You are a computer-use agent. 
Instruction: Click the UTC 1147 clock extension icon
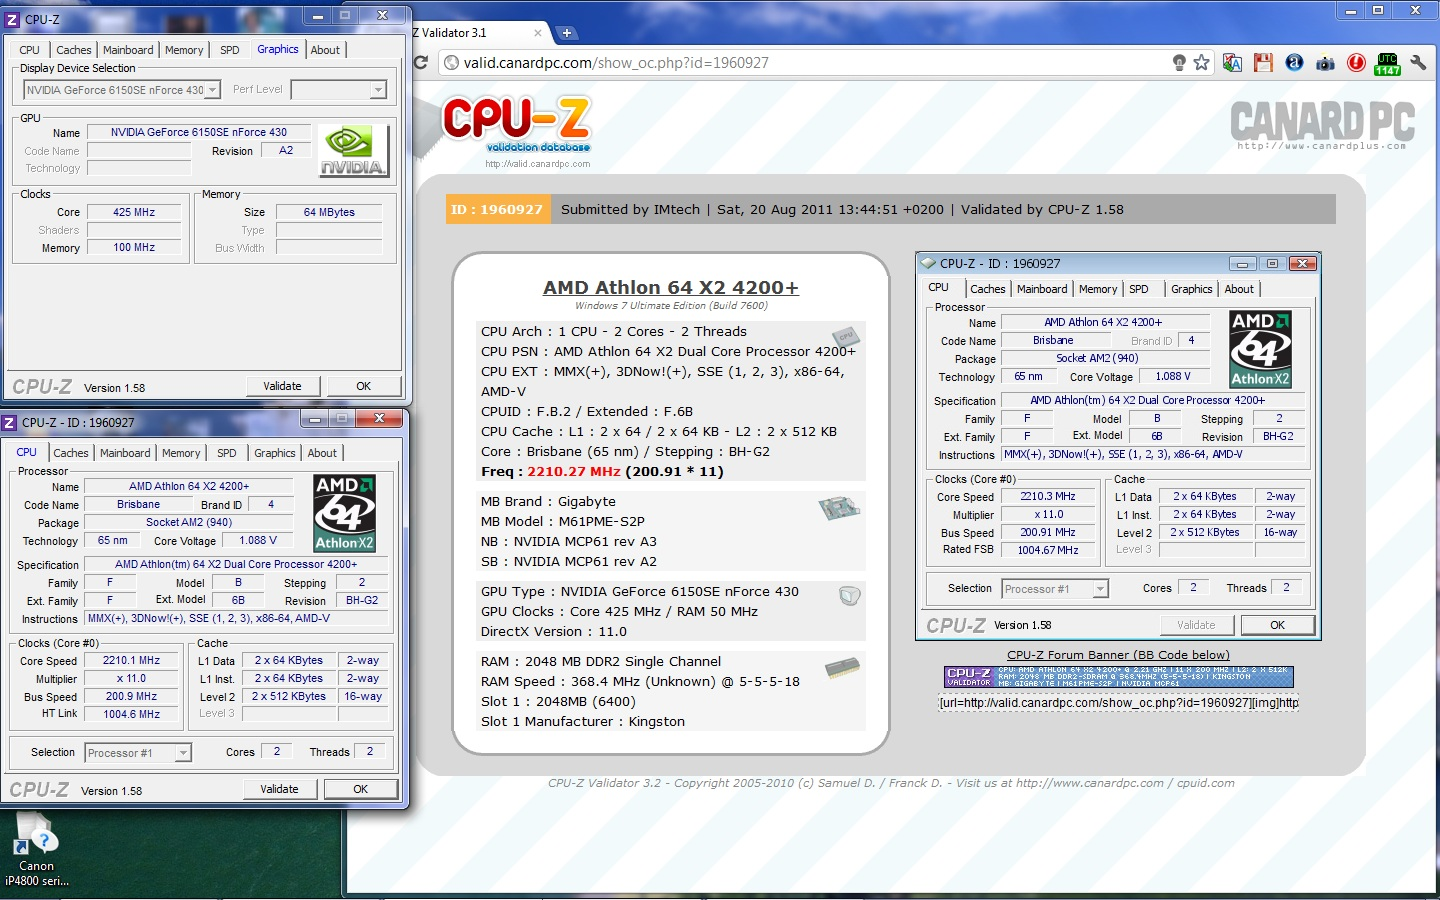[1387, 64]
